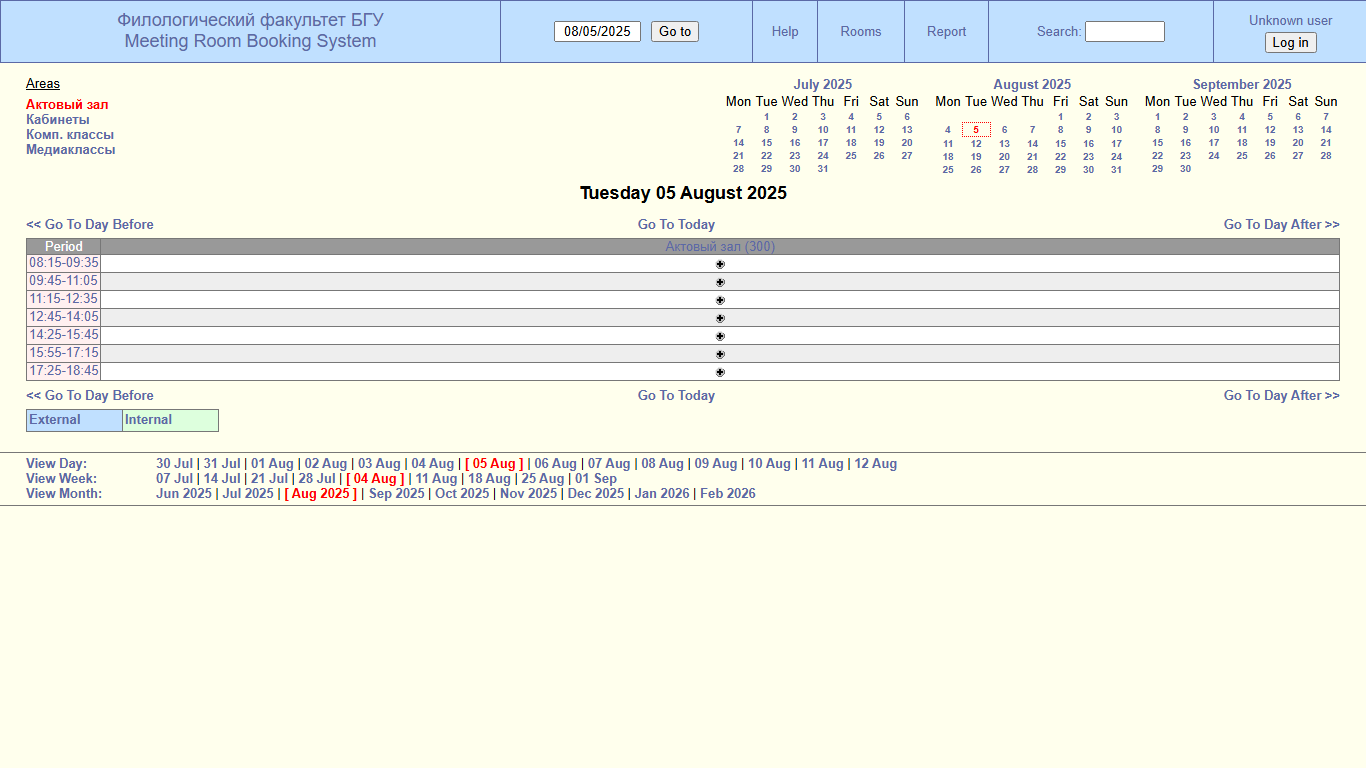Open the Help menu item
Screen dimensions: 1366x768
[x=785, y=32]
